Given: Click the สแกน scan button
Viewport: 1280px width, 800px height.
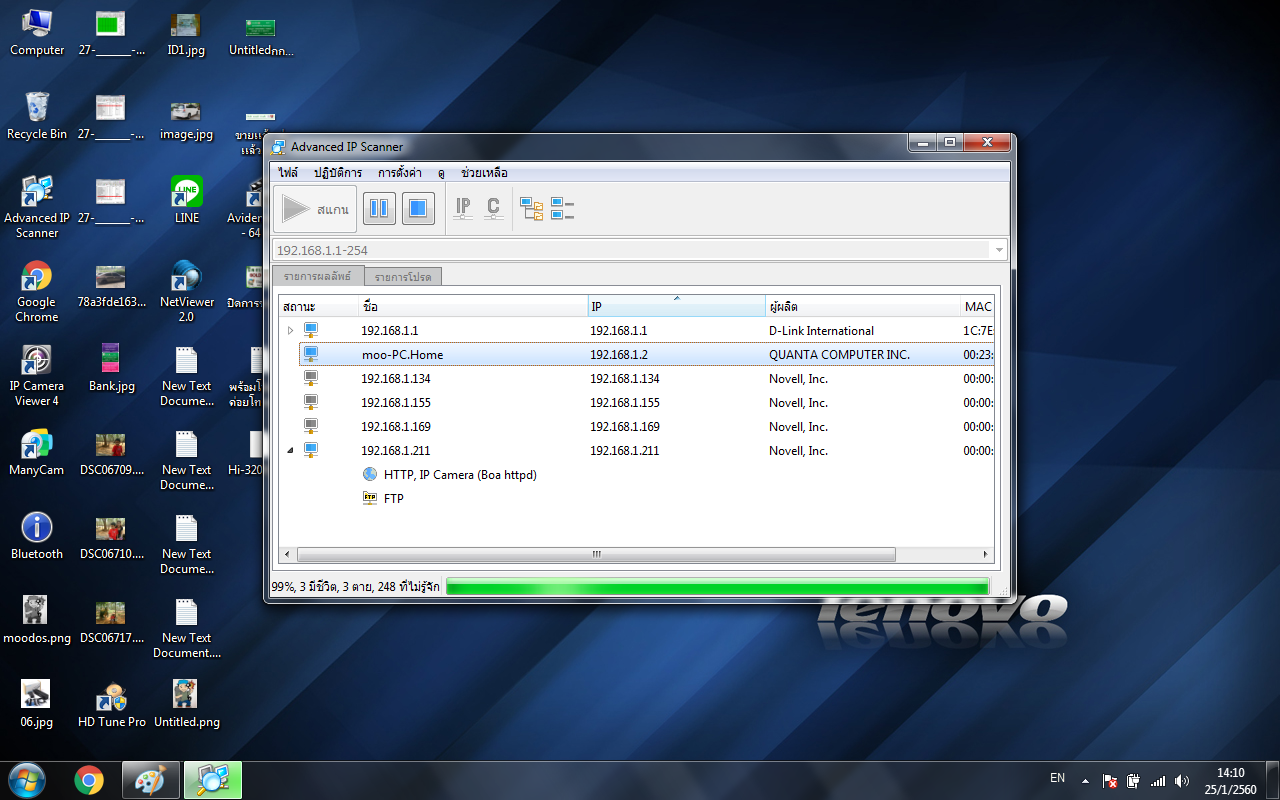Looking at the screenshot, I should click(x=316, y=209).
